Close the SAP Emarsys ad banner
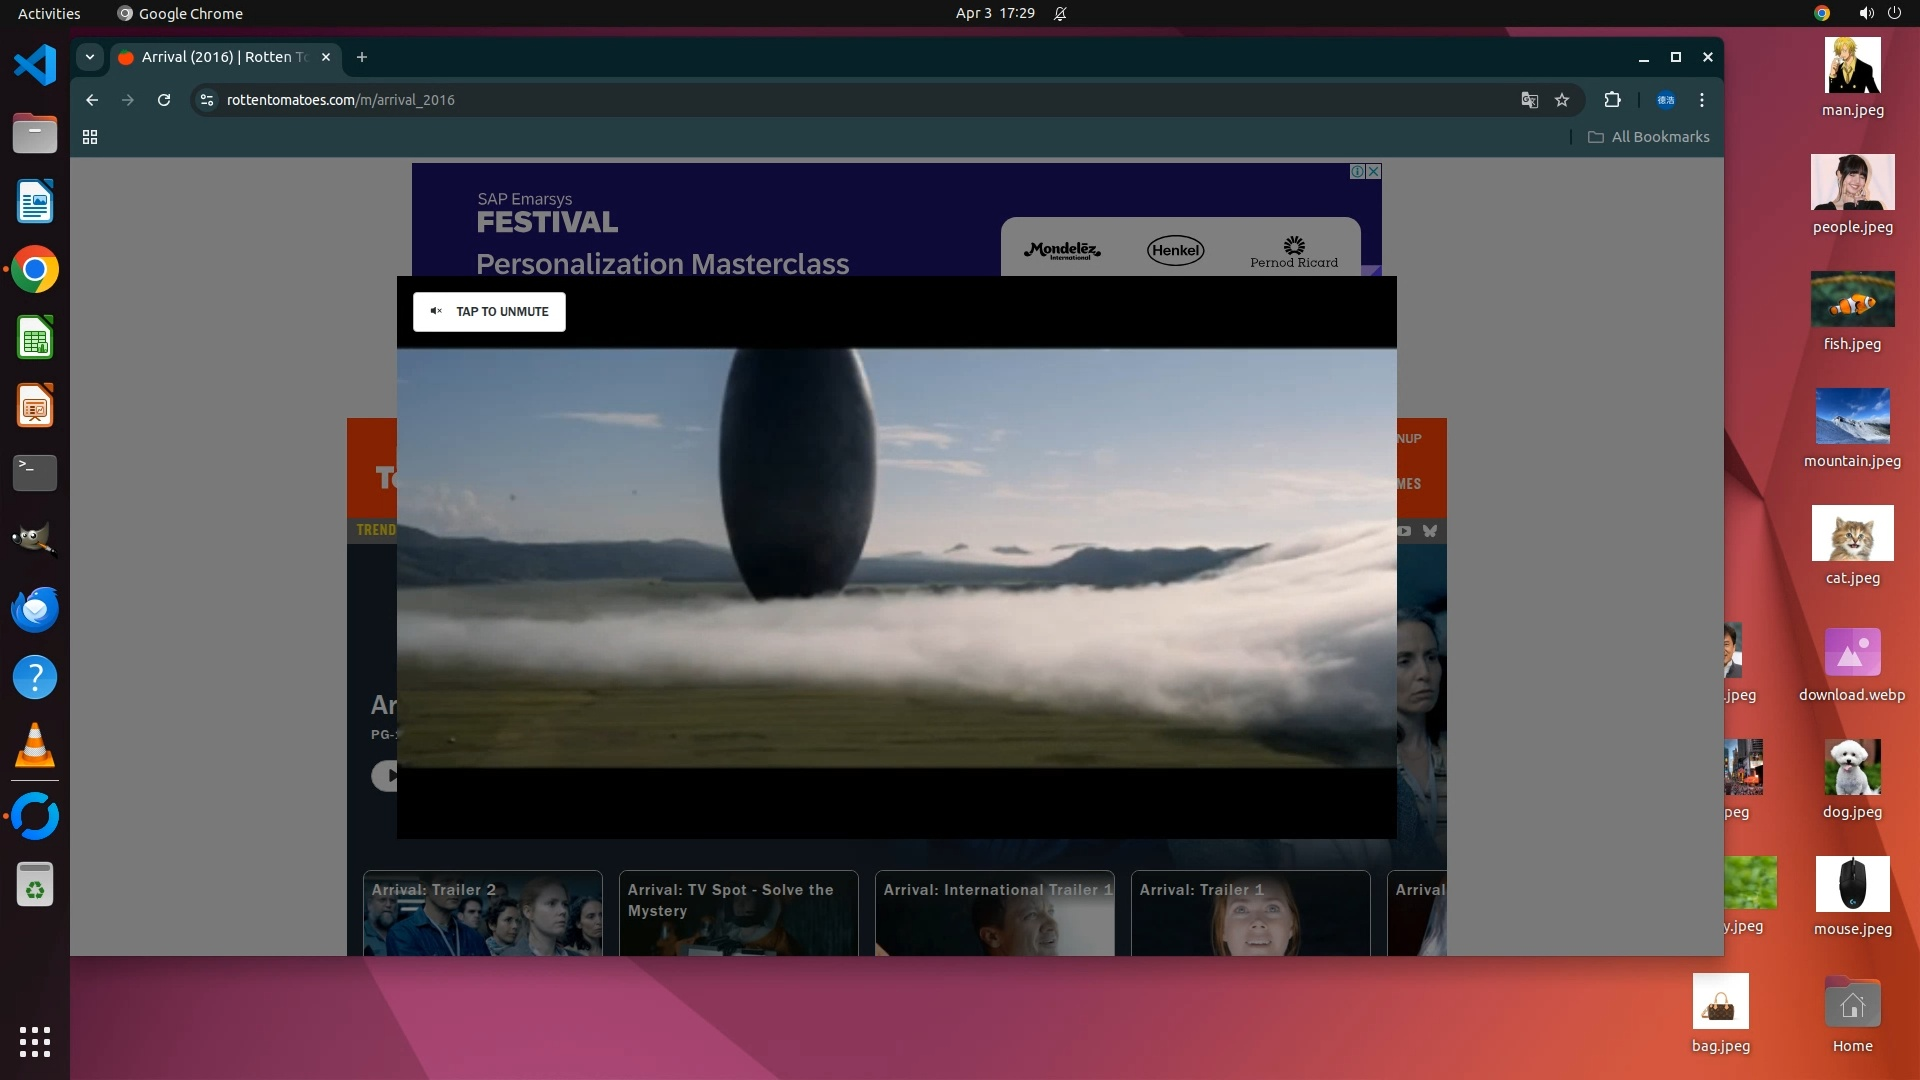This screenshot has width=1920, height=1080. point(1374,171)
